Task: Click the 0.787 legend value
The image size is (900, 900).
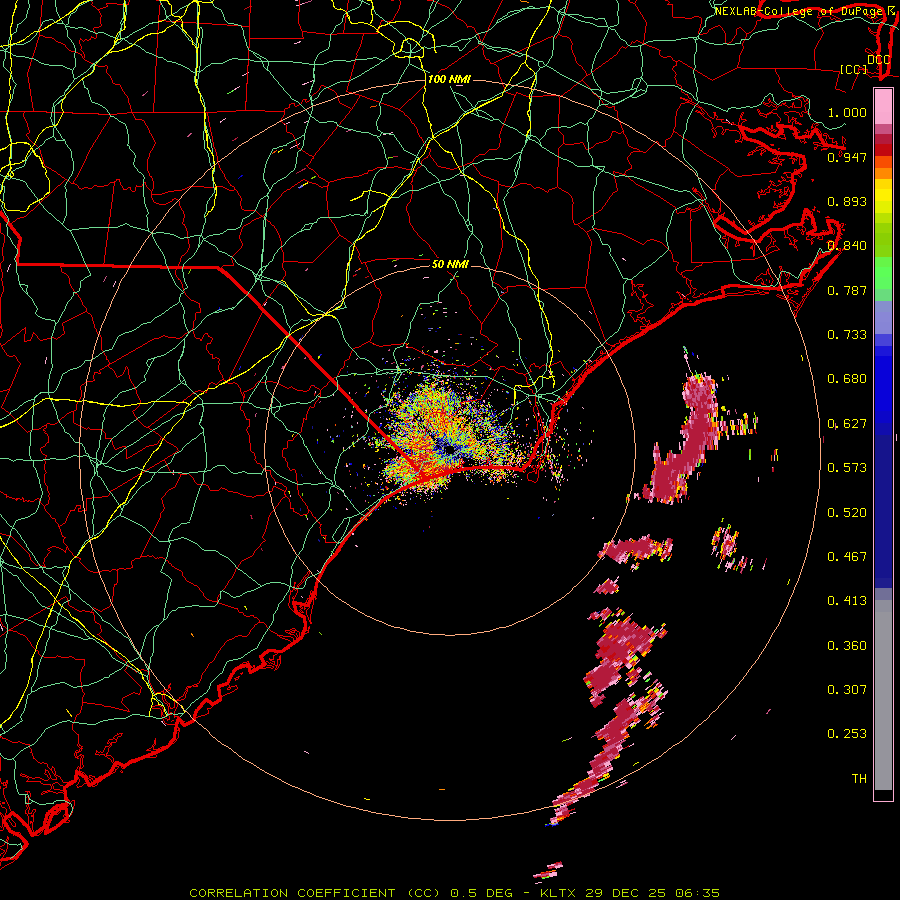Action: 847,290
